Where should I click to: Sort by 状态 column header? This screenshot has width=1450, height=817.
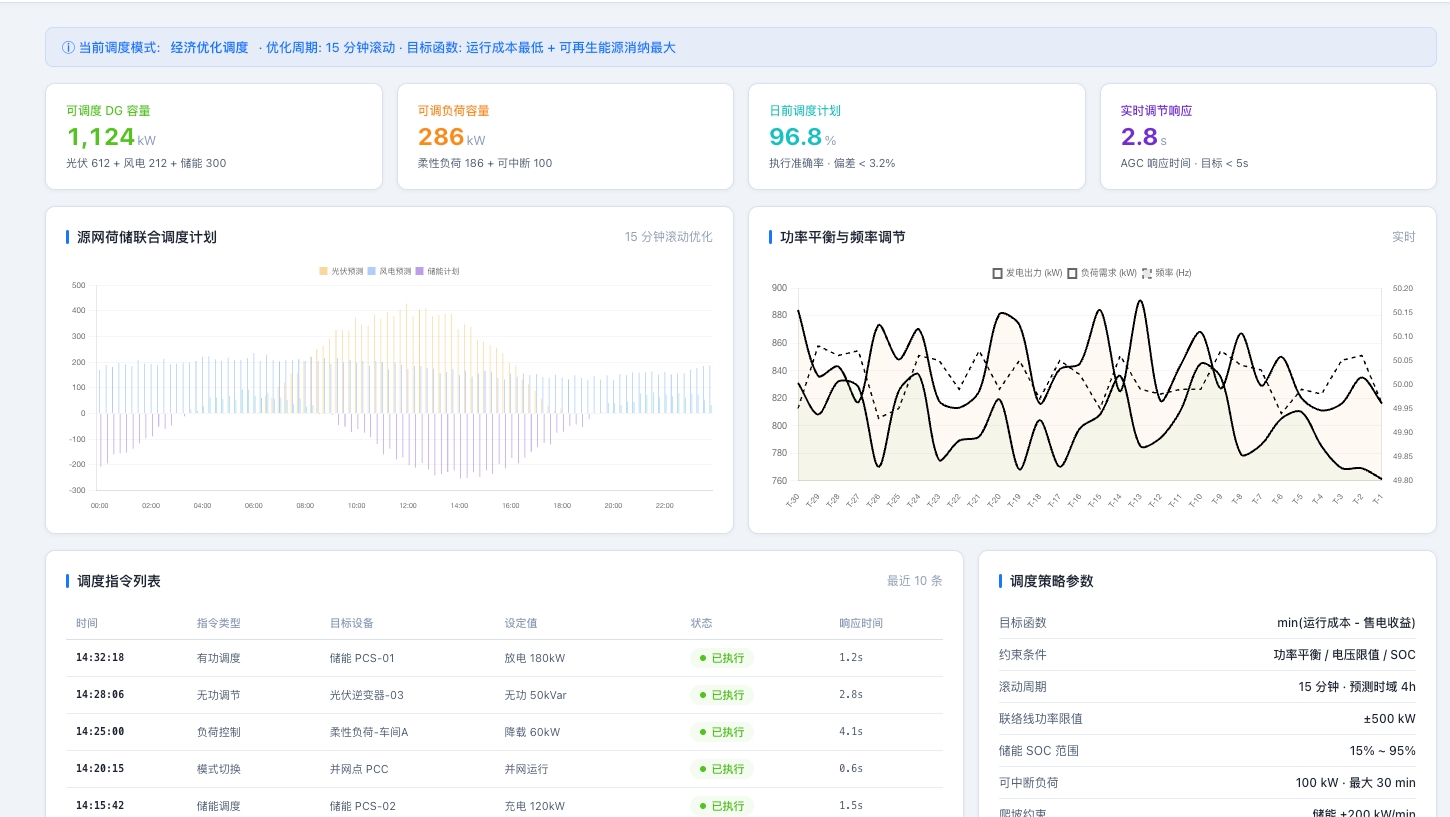[x=701, y=623]
